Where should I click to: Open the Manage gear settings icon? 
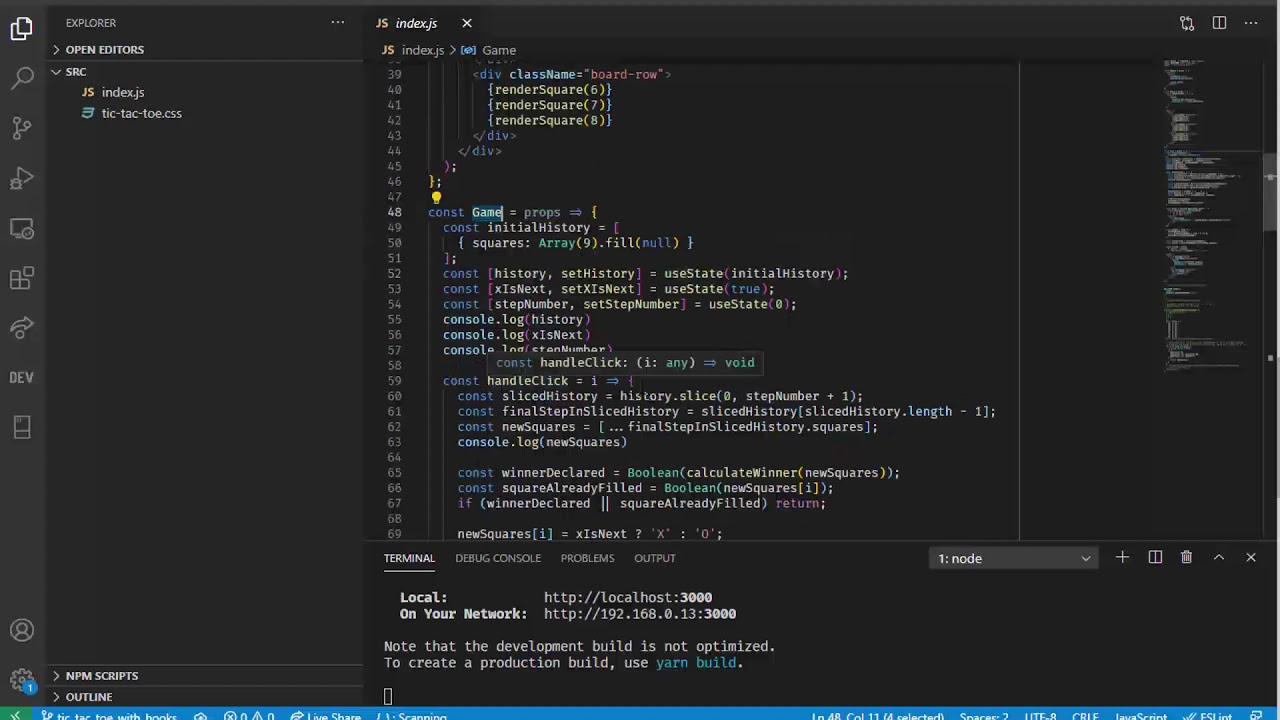point(22,681)
